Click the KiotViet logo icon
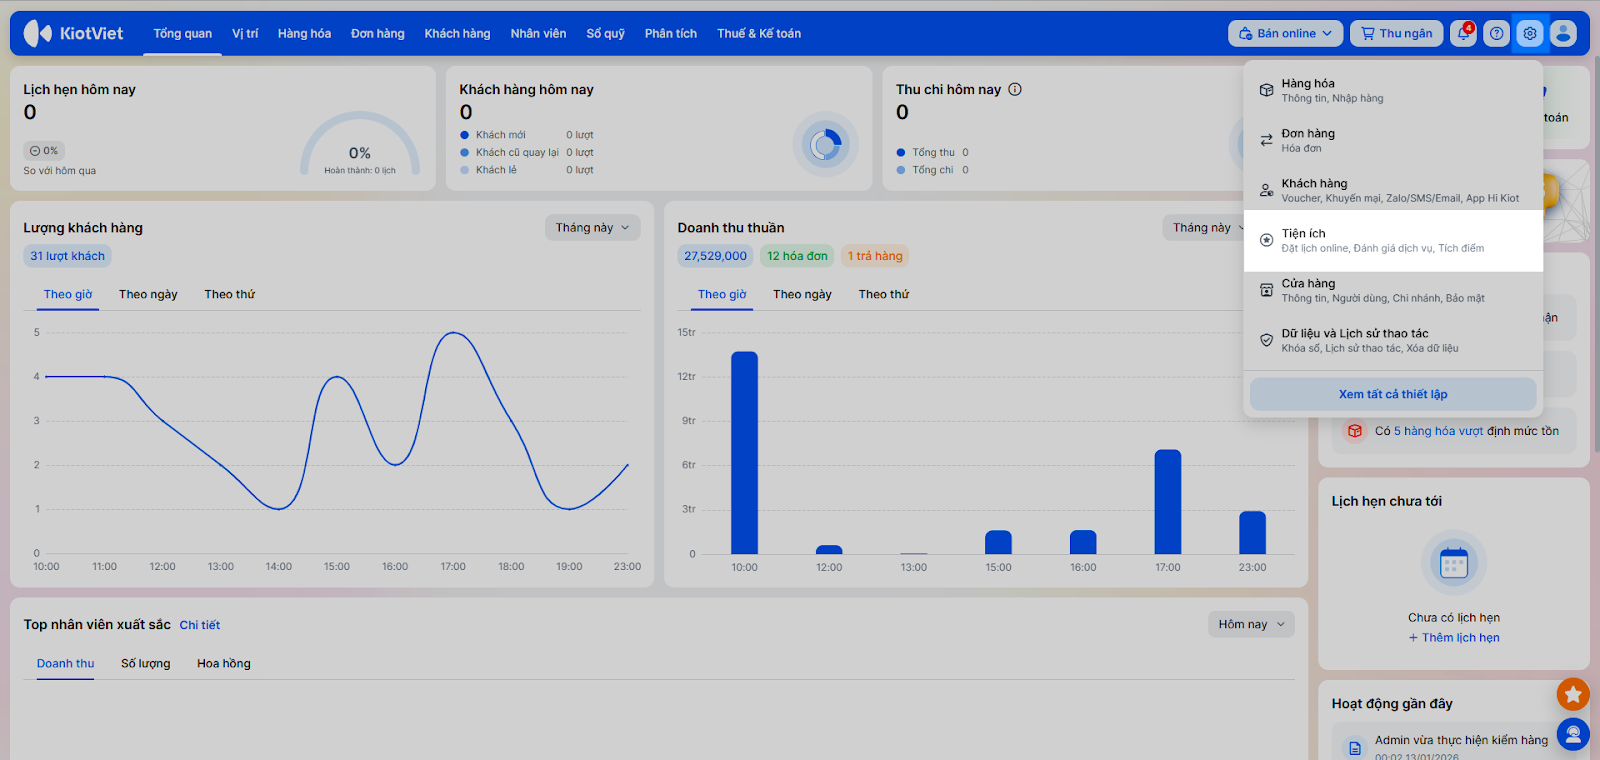 tap(38, 33)
